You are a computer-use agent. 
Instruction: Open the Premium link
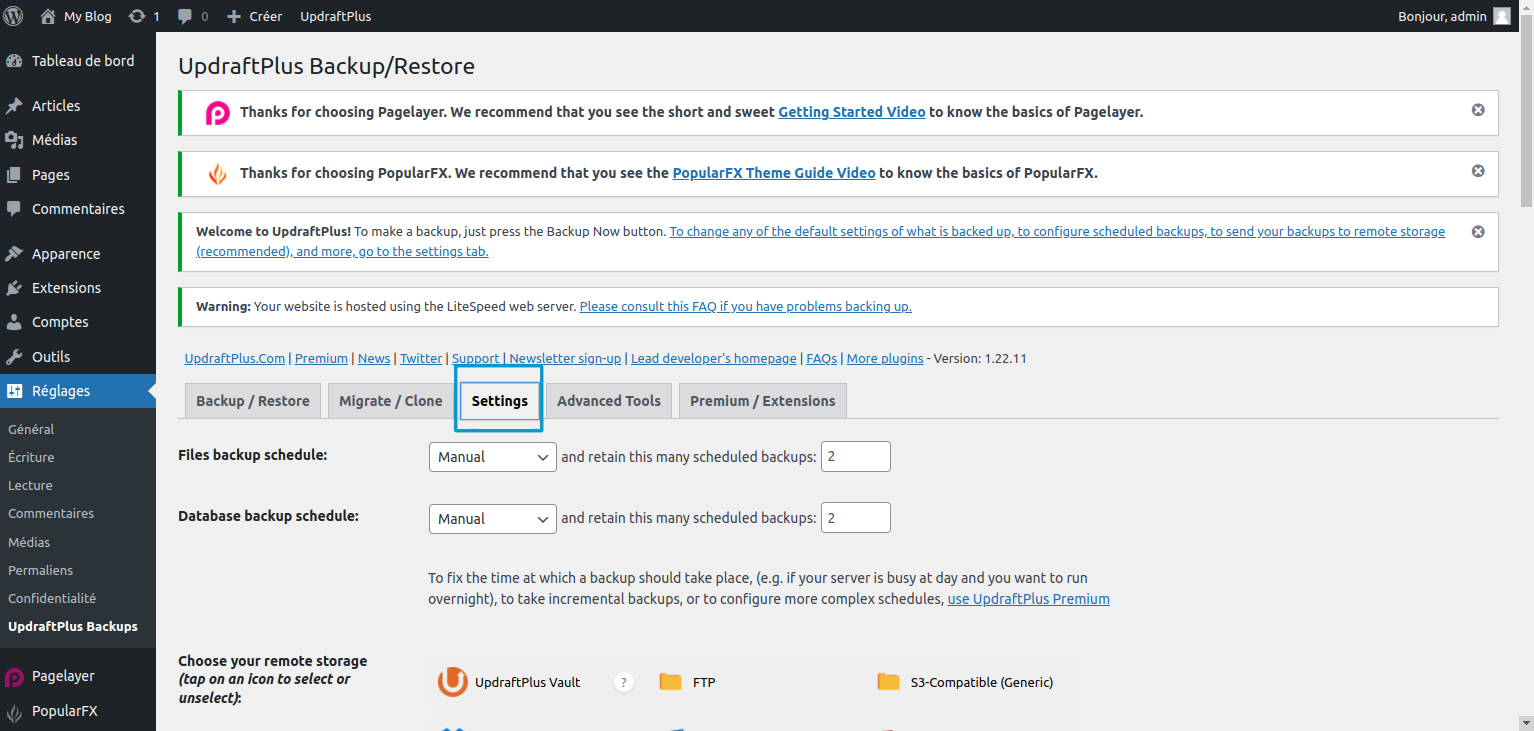(321, 358)
